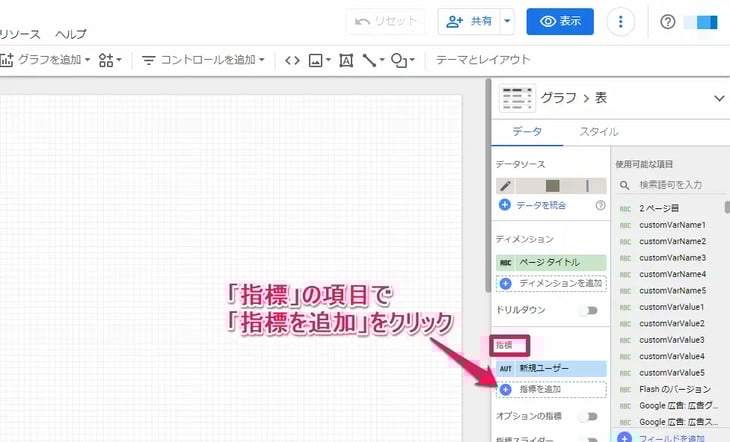Click the 検索語句を入力 search field

[x=673, y=185]
